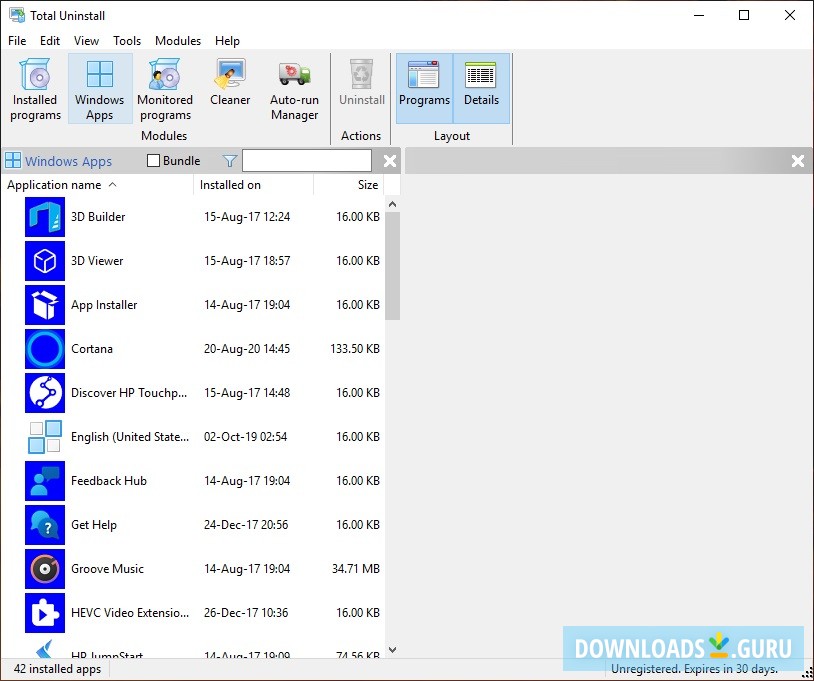Enable the Bundle checkbox
This screenshot has height=681, width=814.
coord(155,160)
